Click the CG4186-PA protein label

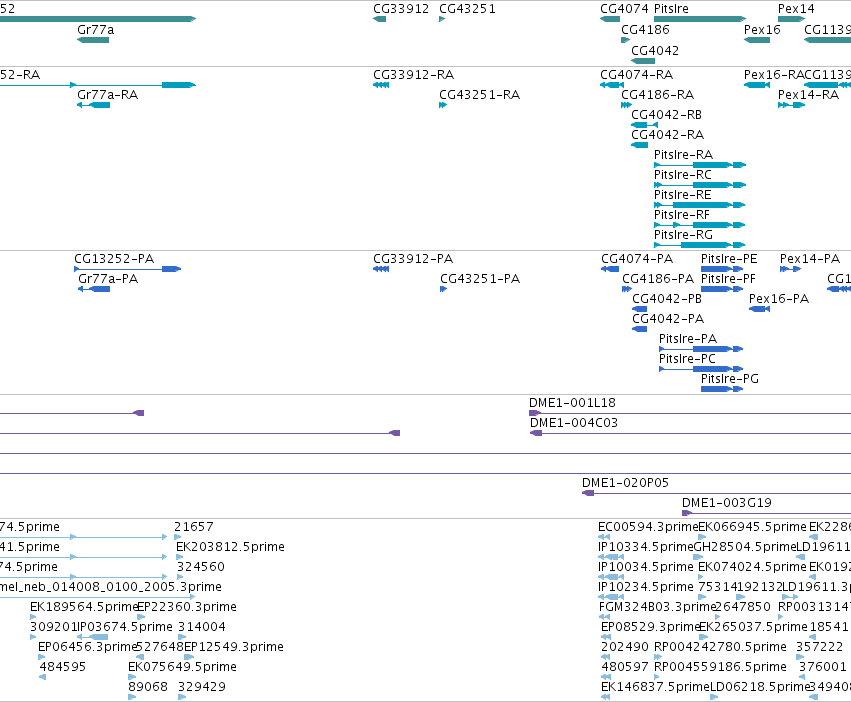[x=658, y=279]
